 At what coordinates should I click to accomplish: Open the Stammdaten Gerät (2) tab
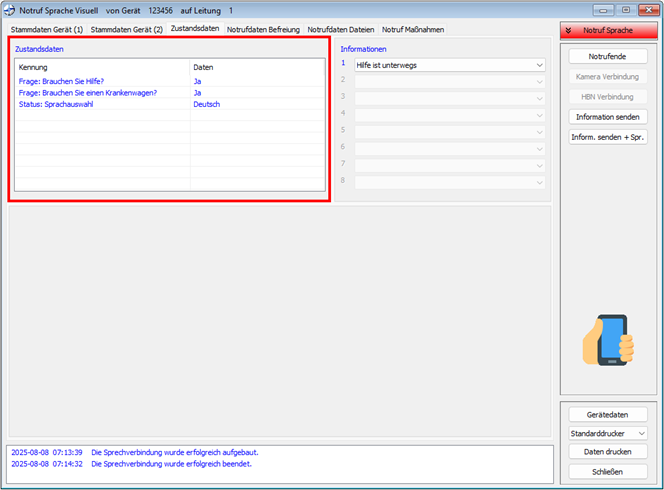click(x=126, y=29)
